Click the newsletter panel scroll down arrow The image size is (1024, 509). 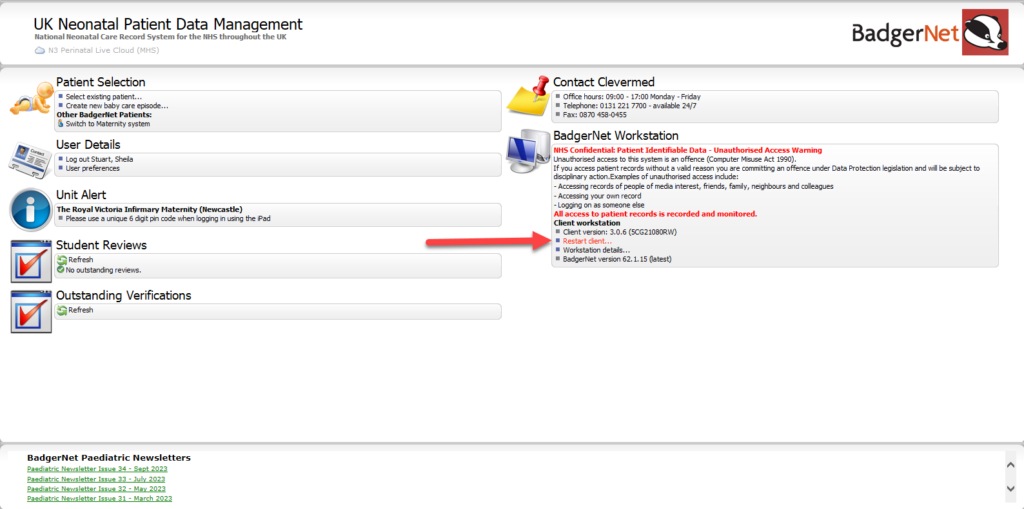(x=1010, y=489)
